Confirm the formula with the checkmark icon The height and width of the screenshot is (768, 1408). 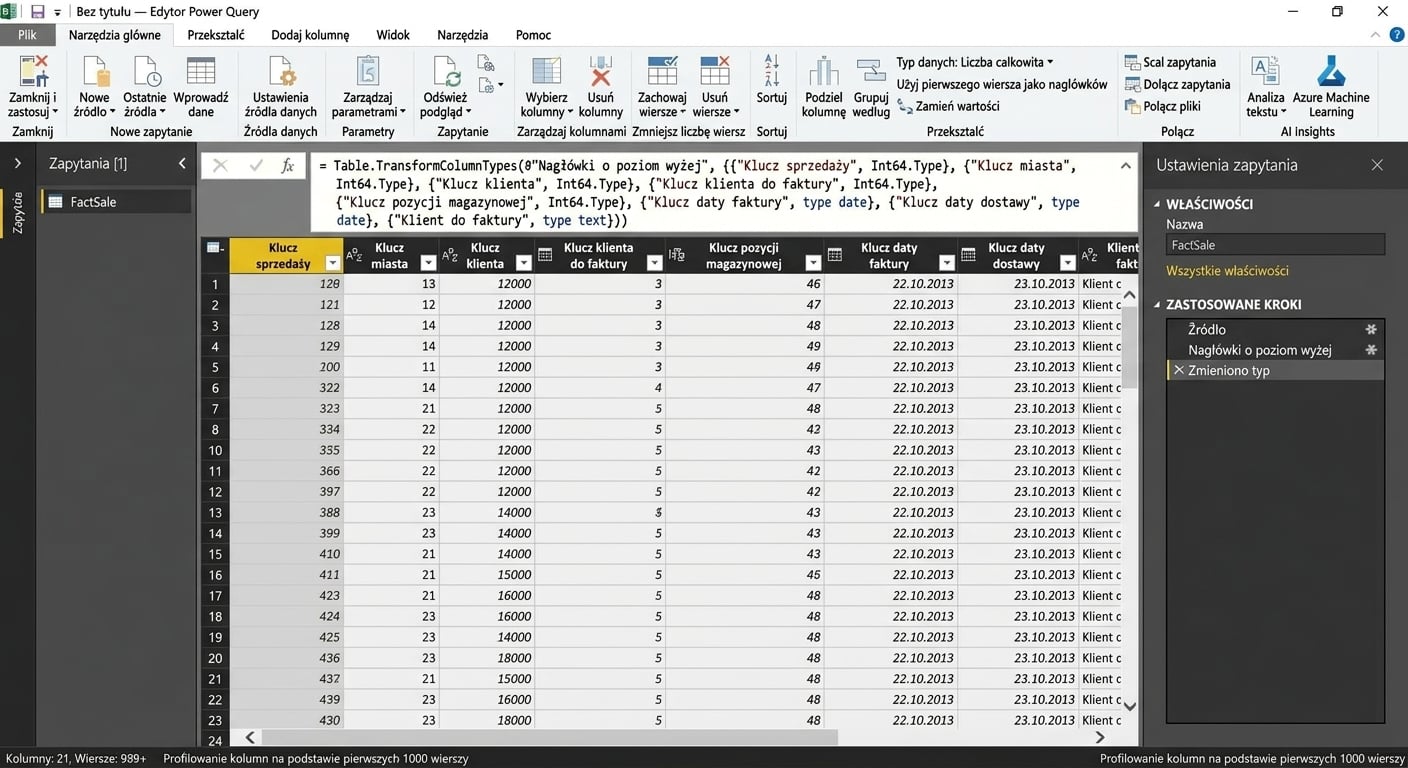click(x=256, y=166)
